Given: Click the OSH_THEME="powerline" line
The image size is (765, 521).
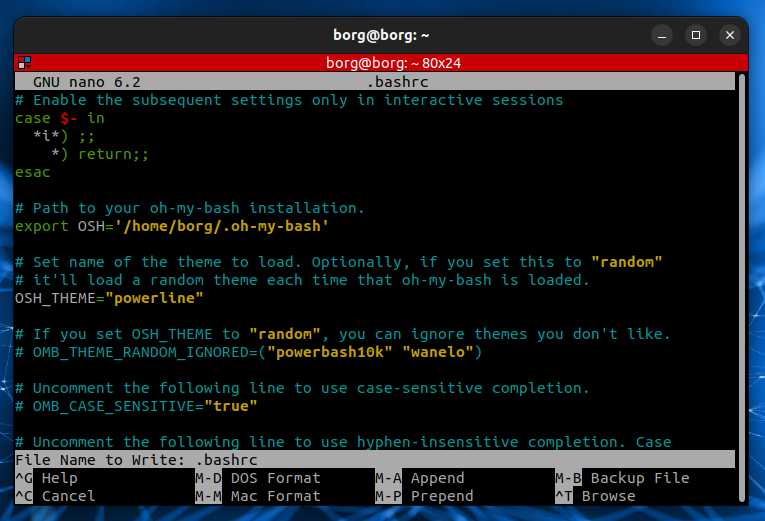Looking at the screenshot, I should click(110, 298).
